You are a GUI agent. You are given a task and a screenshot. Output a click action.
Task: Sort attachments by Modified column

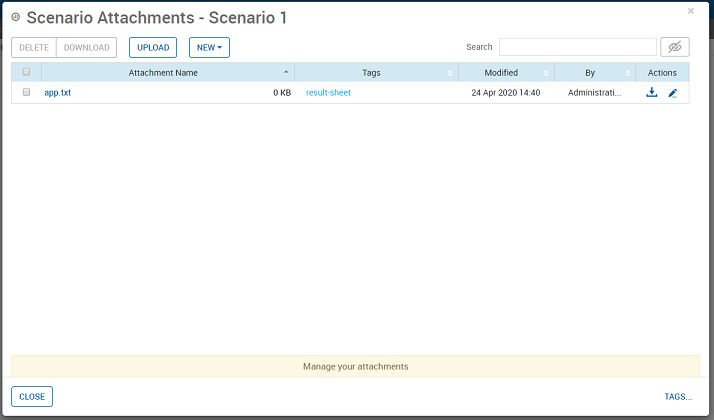coord(501,72)
